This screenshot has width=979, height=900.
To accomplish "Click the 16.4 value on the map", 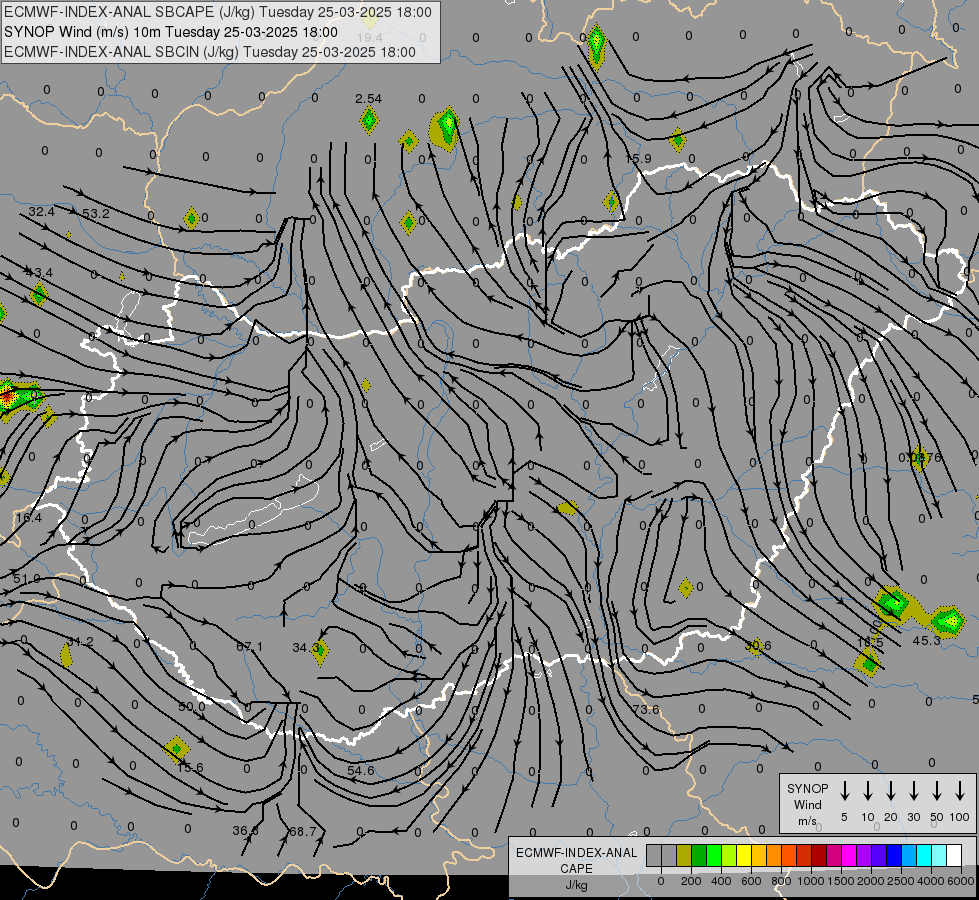I will click(x=29, y=518).
